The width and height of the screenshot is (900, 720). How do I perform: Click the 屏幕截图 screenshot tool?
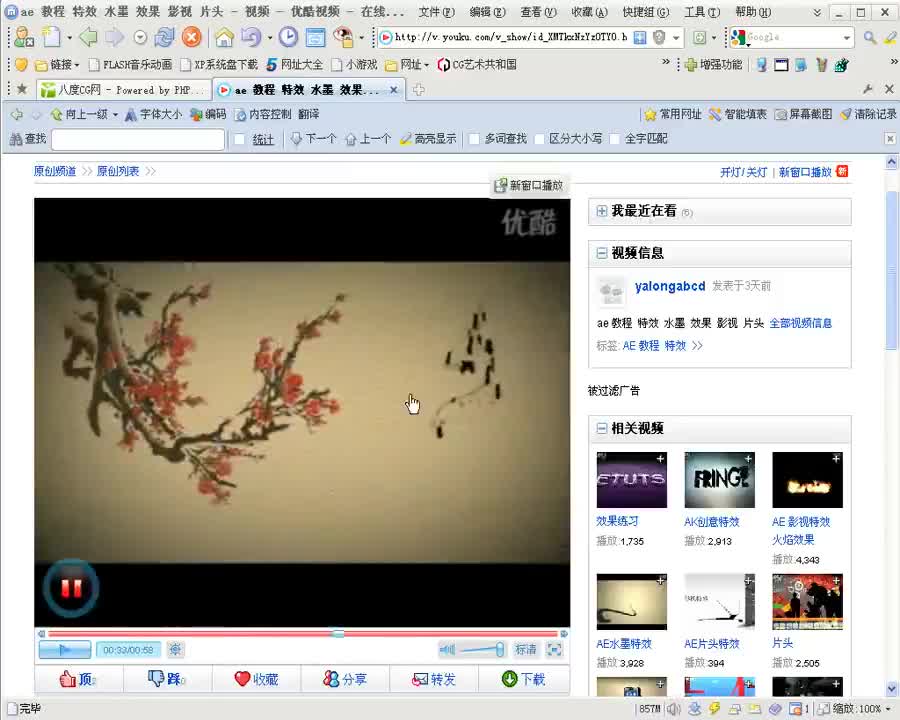803,114
